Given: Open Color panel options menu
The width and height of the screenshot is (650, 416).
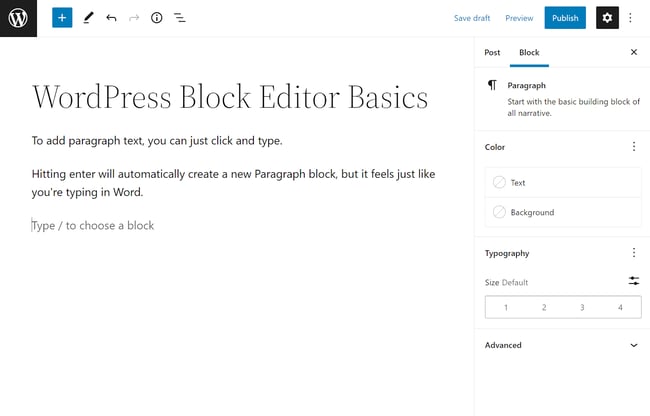Looking at the screenshot, I should tap(634, 147).
